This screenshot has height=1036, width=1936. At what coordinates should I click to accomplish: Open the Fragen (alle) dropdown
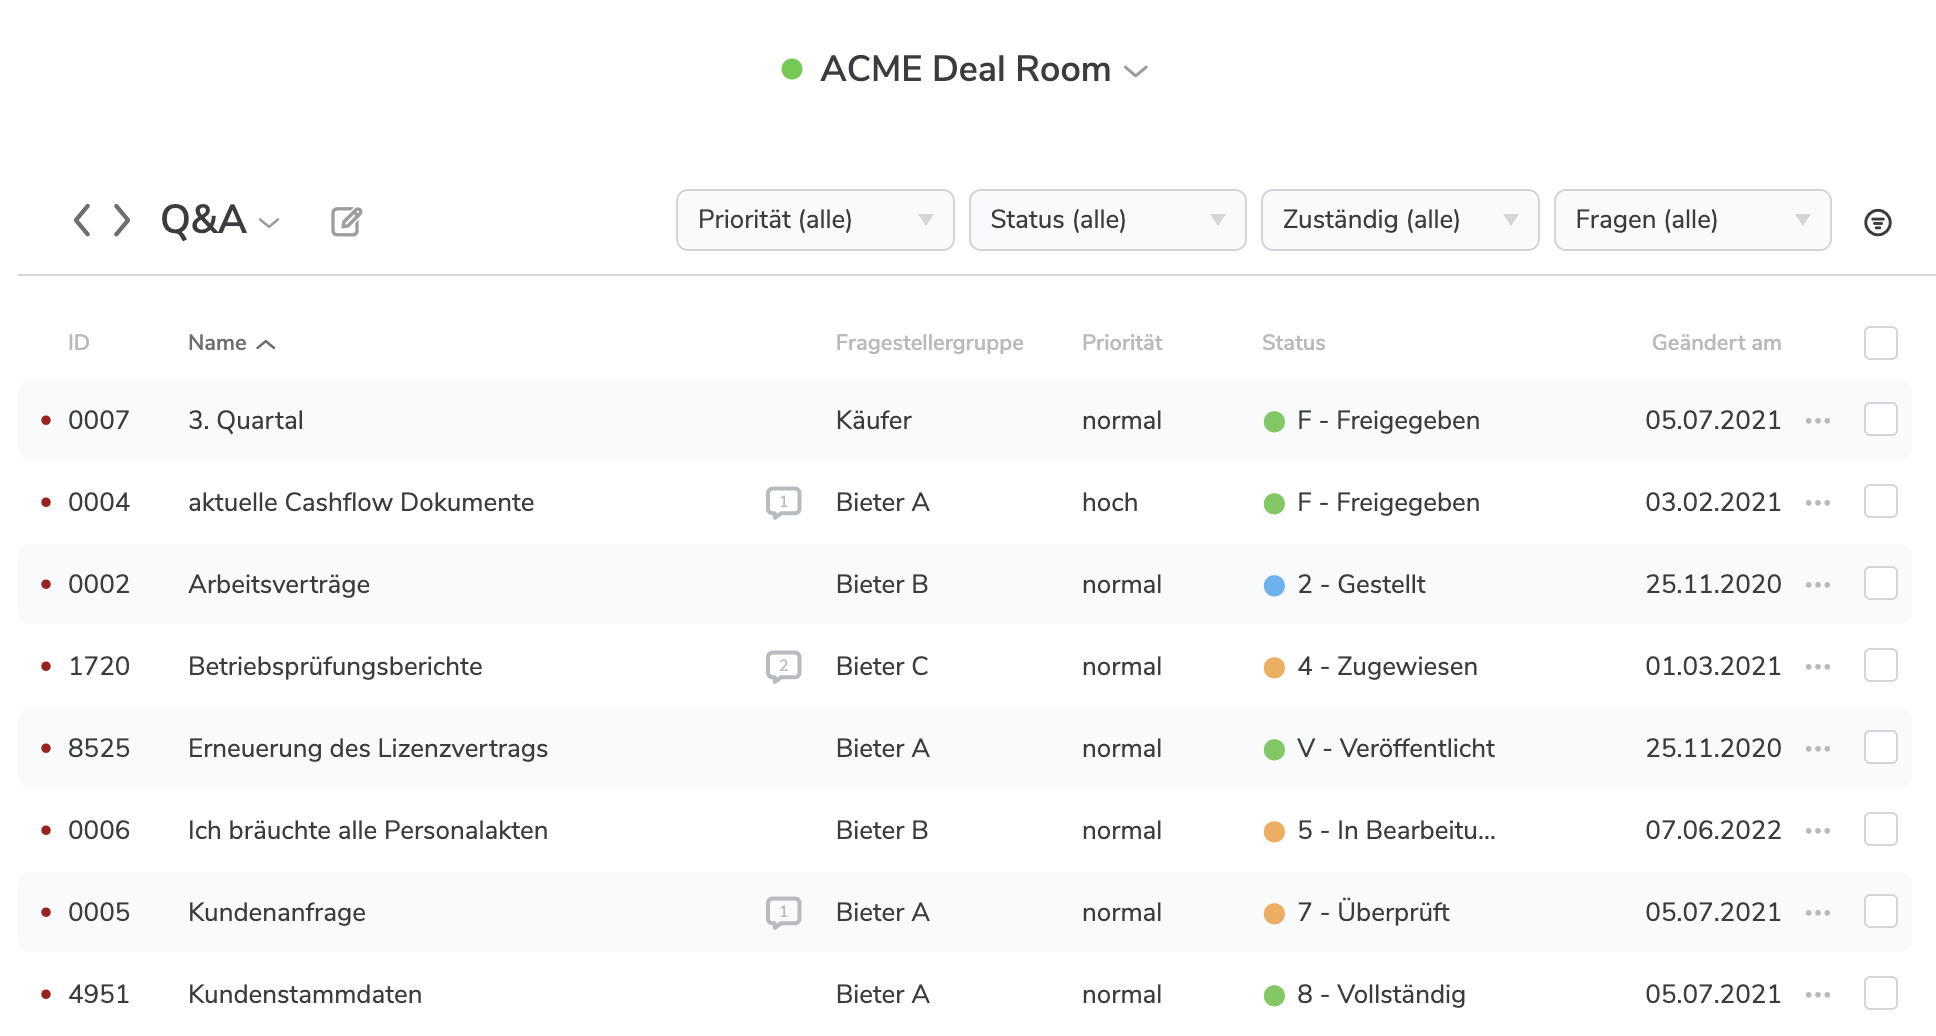[x=1692, y=220]
